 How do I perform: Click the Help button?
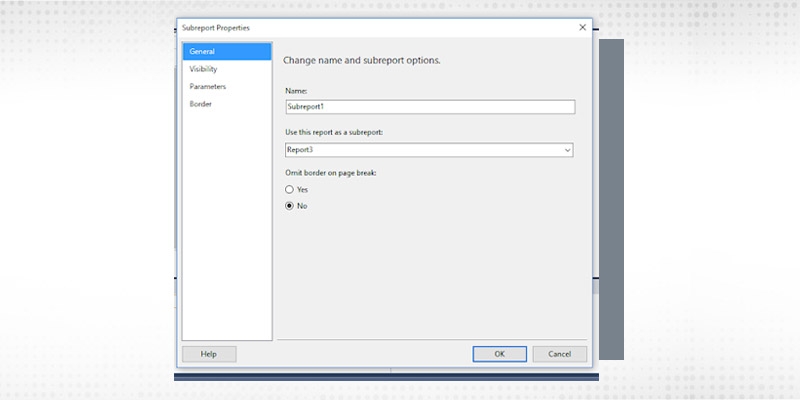pos(209,354)
